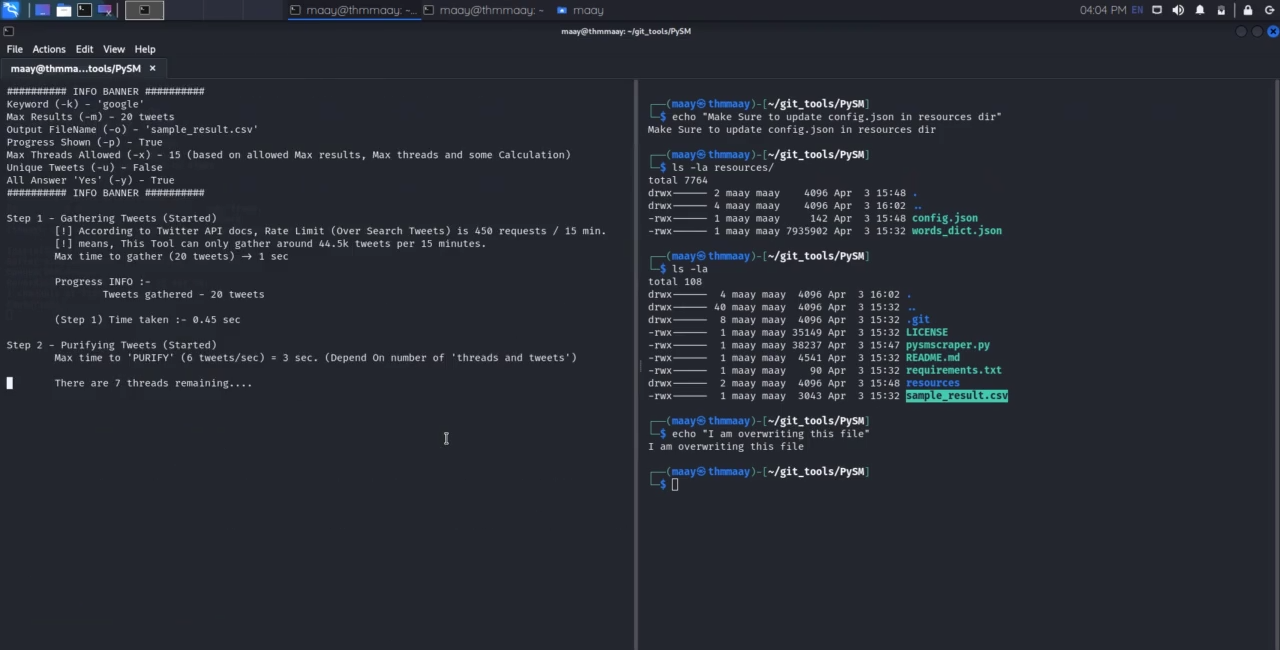
Task: Click the .git directory entry
Action: tap(918, 320)
